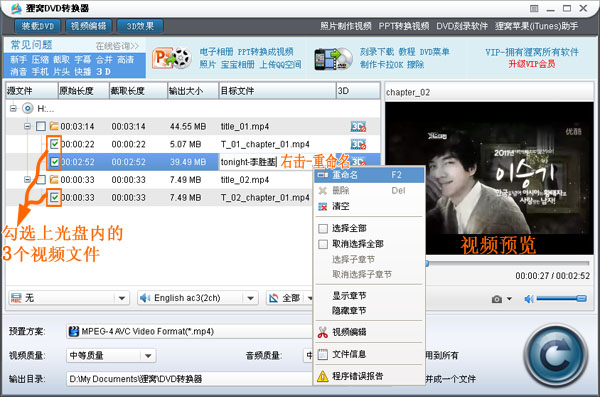Choose 选择全部 in the context menu
Image resolution: width=600 pixels, height=397 pixels.
coord(349,229)
